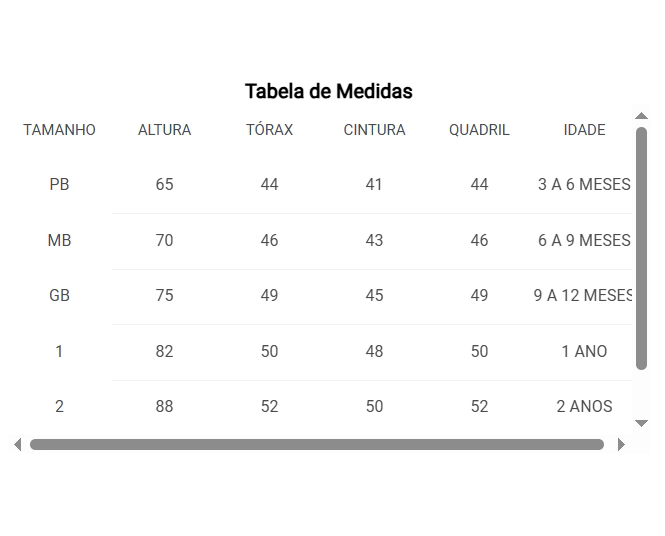Click the QUADRIL column header
The image size is (665, 536).
(479, 130)
